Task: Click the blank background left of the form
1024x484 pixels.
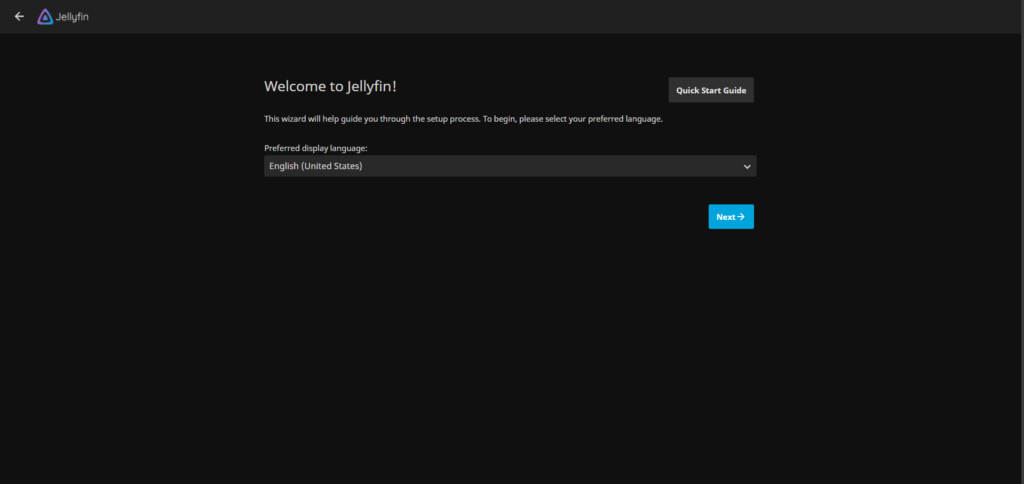Action: pyautogui.click(x=131, y=196)
